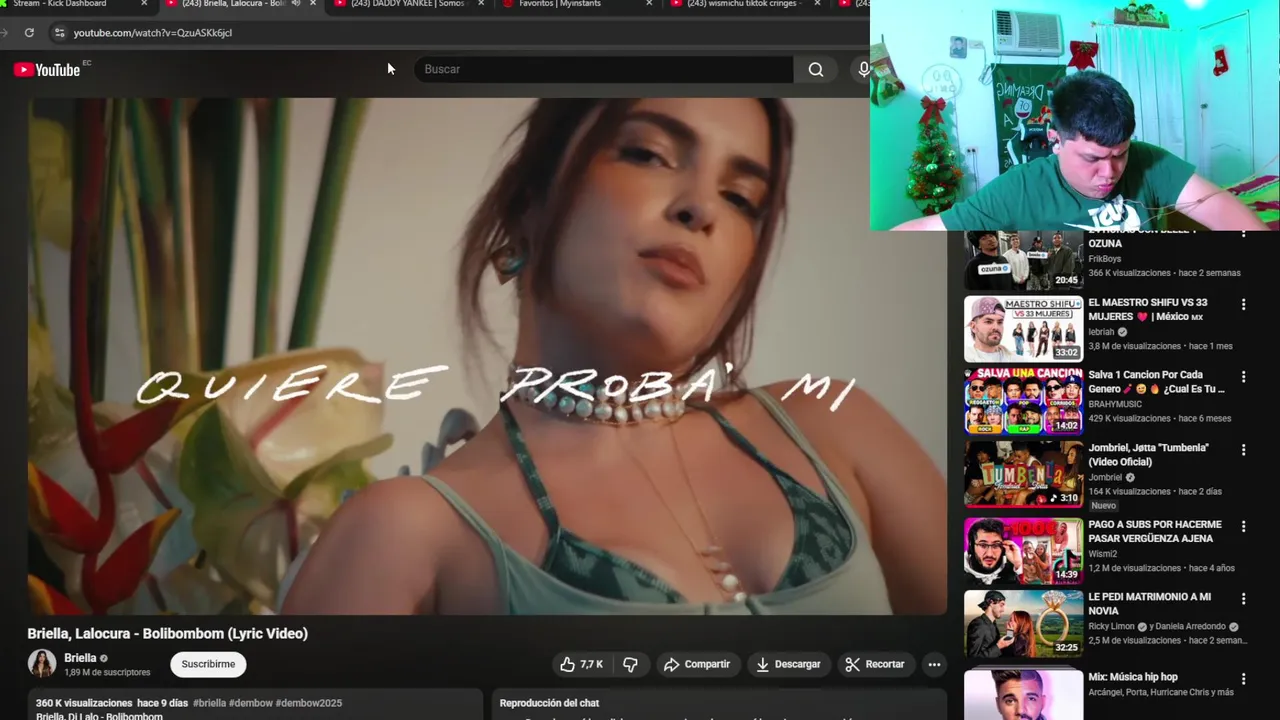Screen dimensions: 1280x720
Task: Click the #dembow2025 hashtag link
Action: (307, 703)
